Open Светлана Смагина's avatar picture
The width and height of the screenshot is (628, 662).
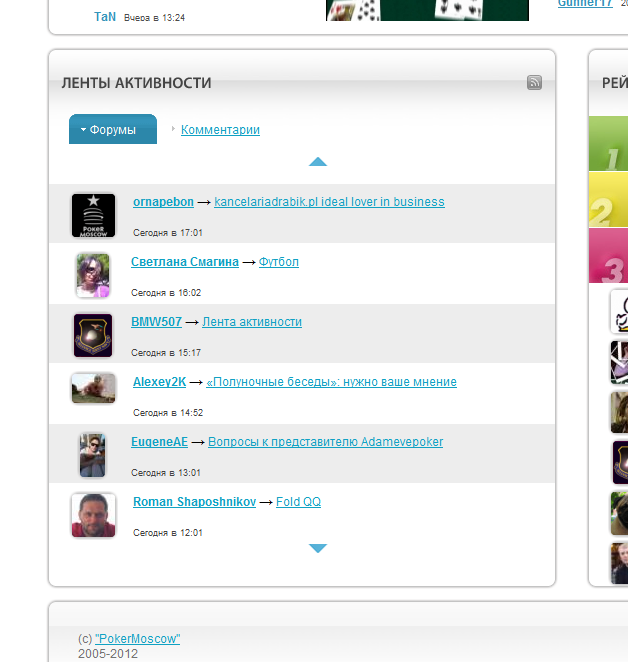(93, 275)
